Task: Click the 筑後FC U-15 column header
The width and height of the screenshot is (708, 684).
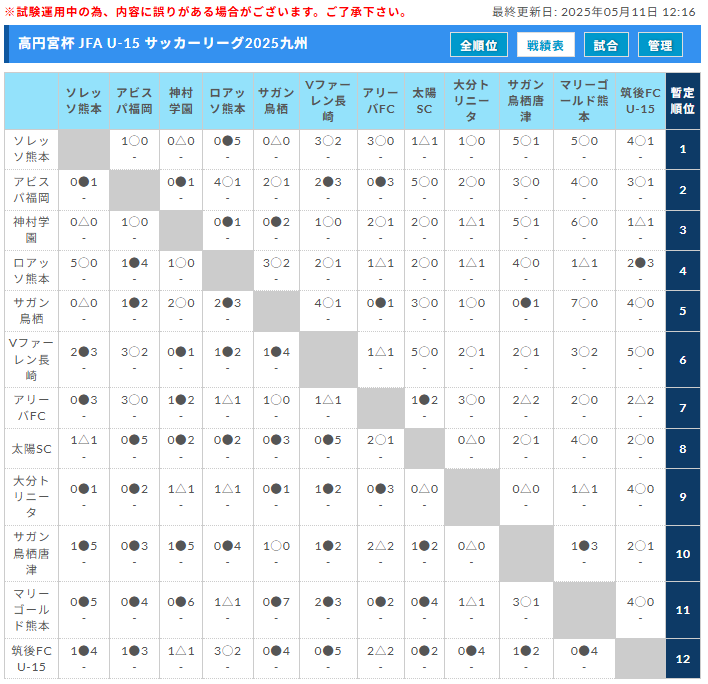Action: click(640, 100)
